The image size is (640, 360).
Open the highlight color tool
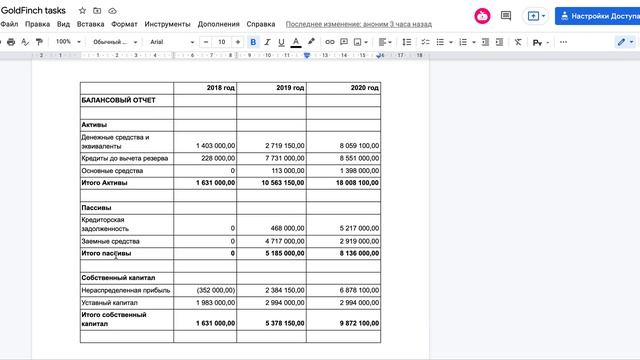[311, 42]
